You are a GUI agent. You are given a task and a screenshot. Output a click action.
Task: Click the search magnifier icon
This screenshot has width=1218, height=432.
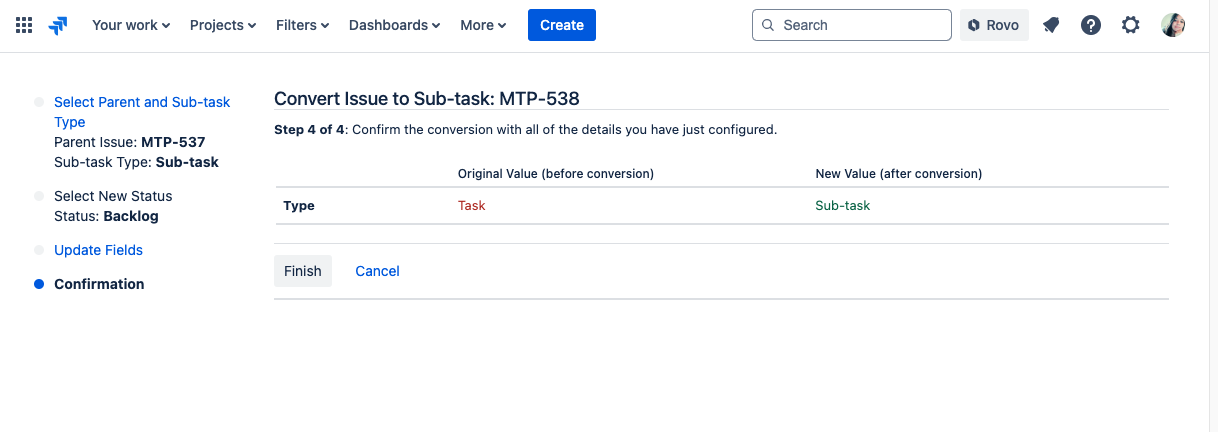[x=768, y=25]
